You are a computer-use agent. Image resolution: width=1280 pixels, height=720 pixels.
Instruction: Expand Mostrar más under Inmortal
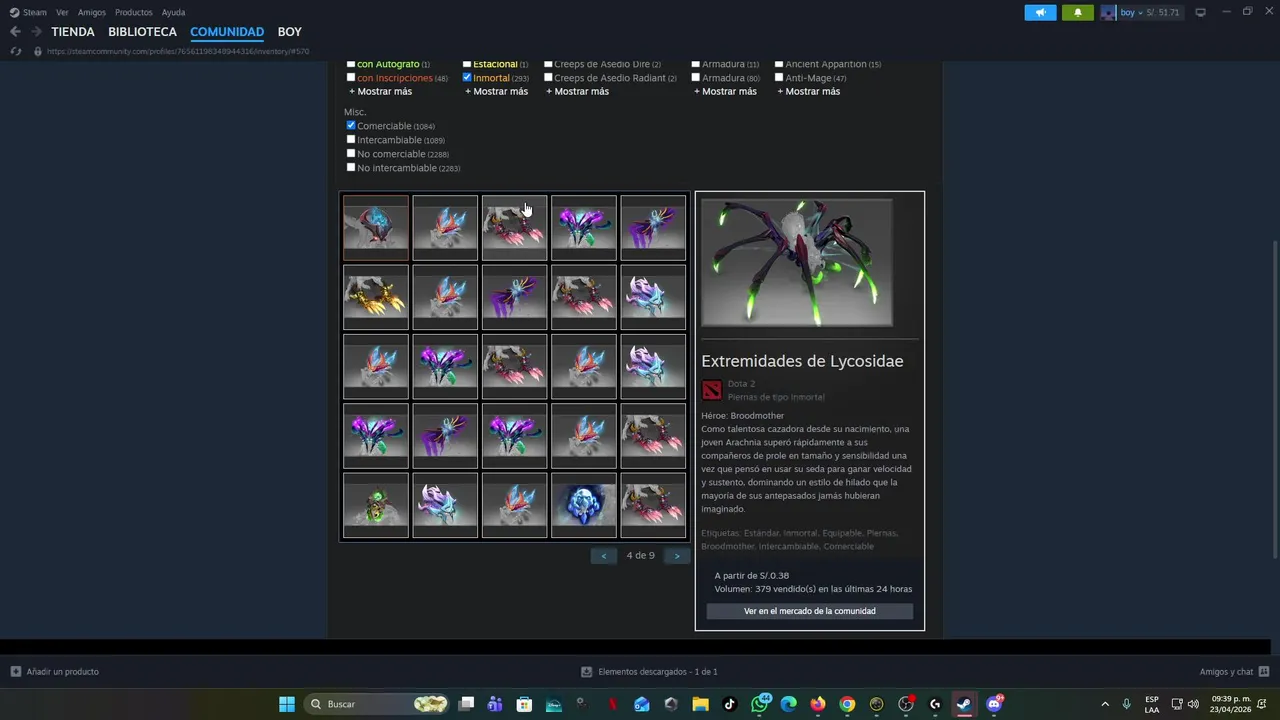tap(496, 91)
